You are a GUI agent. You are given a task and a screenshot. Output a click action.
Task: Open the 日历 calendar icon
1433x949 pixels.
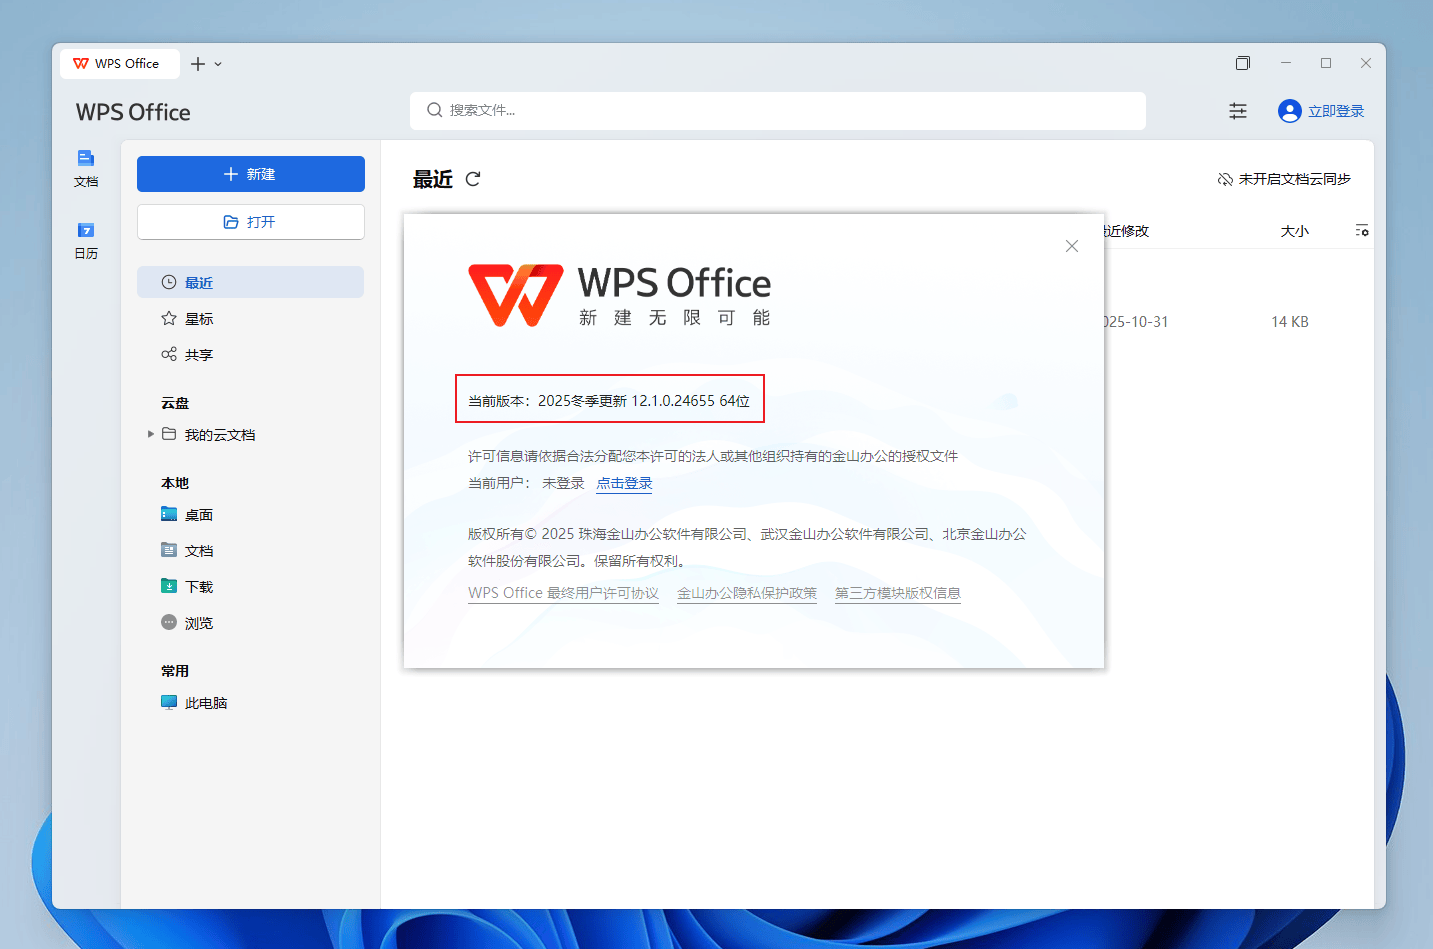tap(86, 241)
